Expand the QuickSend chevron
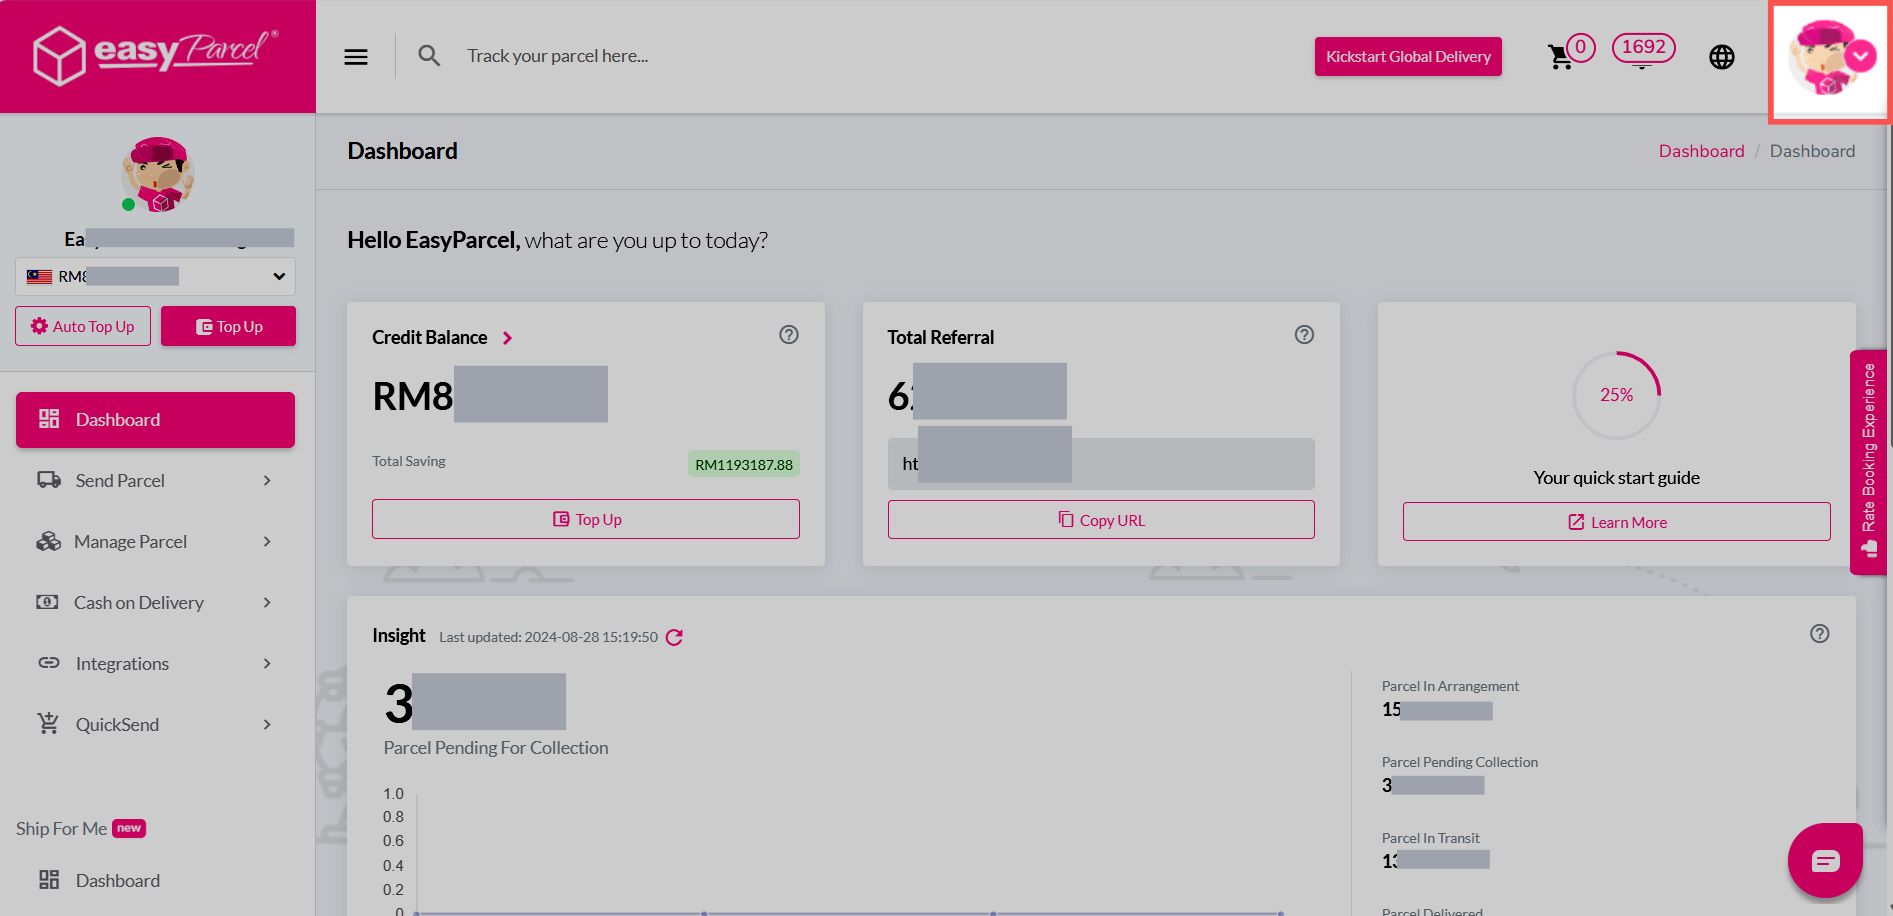Viewport: 1893px width, 916px height. point(267,725)
